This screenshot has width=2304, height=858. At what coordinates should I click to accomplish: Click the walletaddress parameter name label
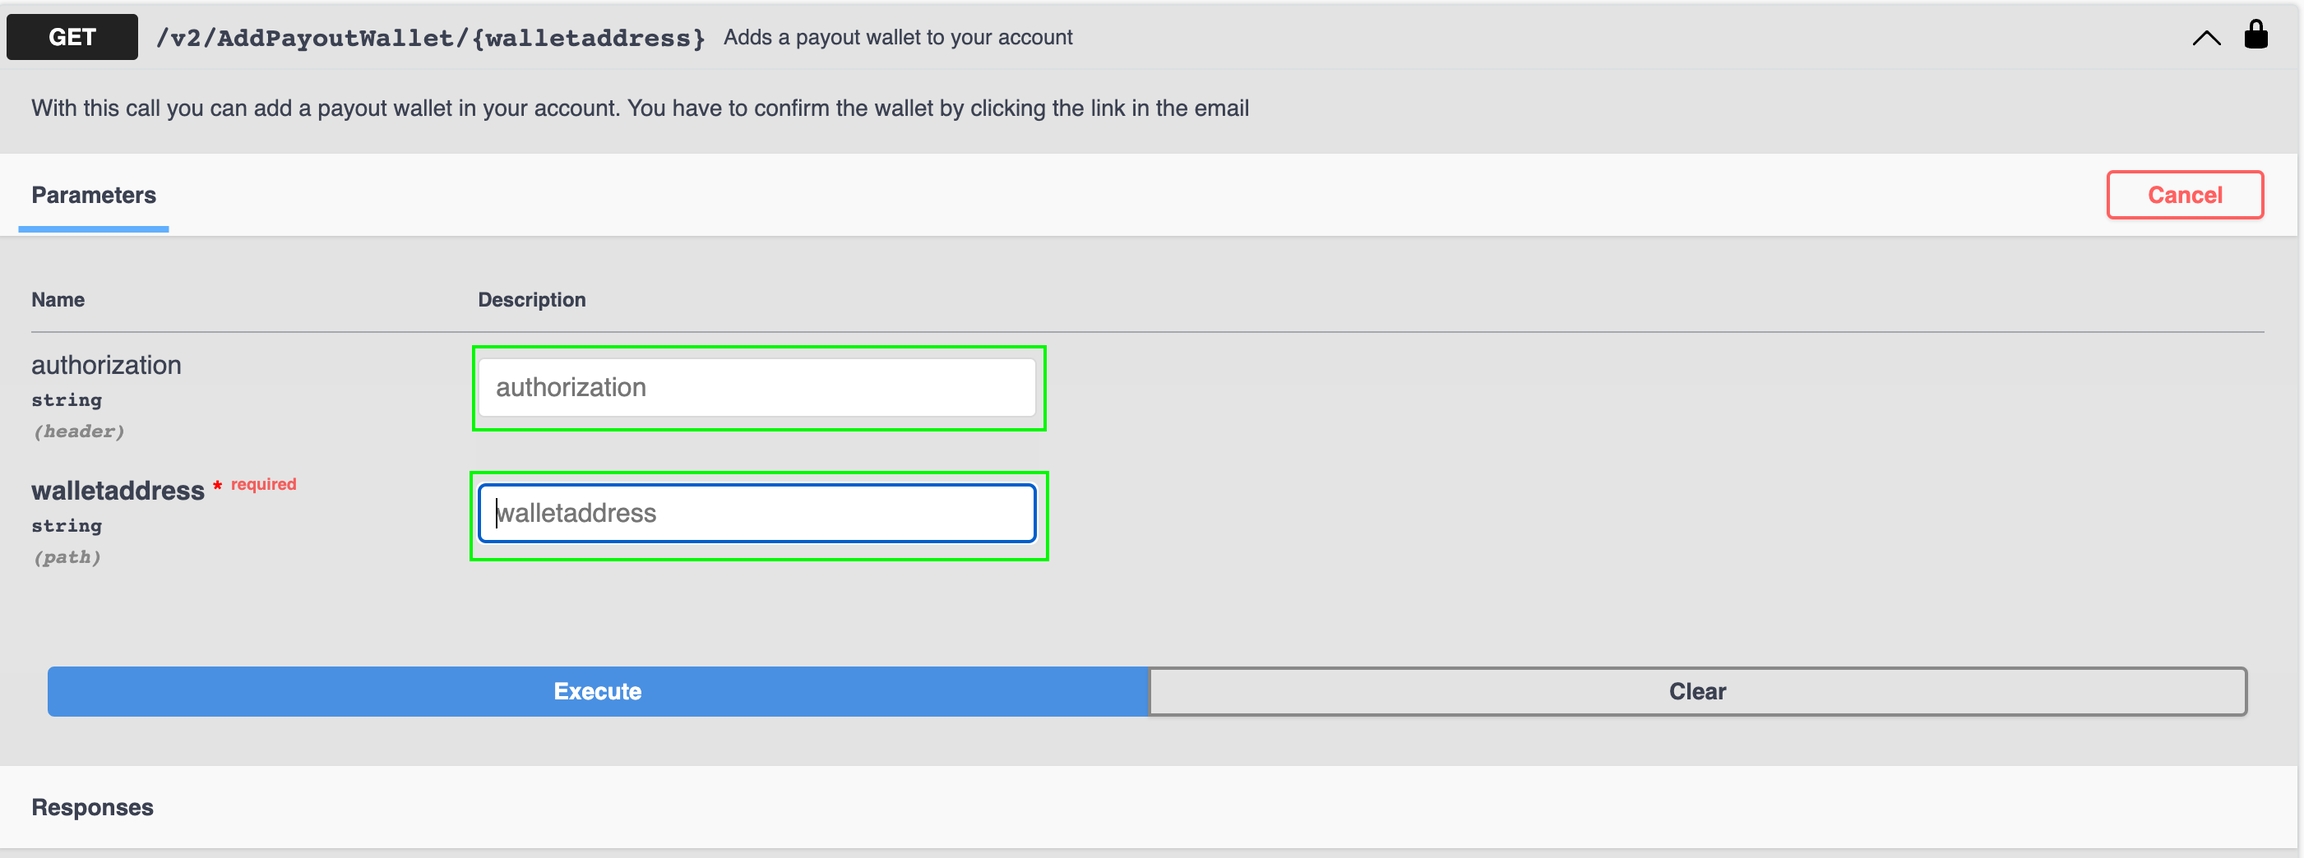(x=117, y=490)
